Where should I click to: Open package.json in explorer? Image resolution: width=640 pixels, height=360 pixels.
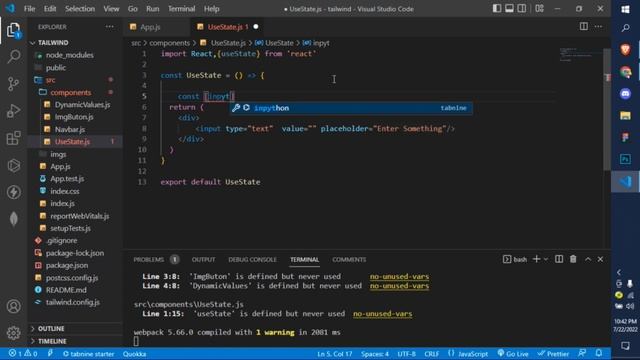(x=67, y=265)
